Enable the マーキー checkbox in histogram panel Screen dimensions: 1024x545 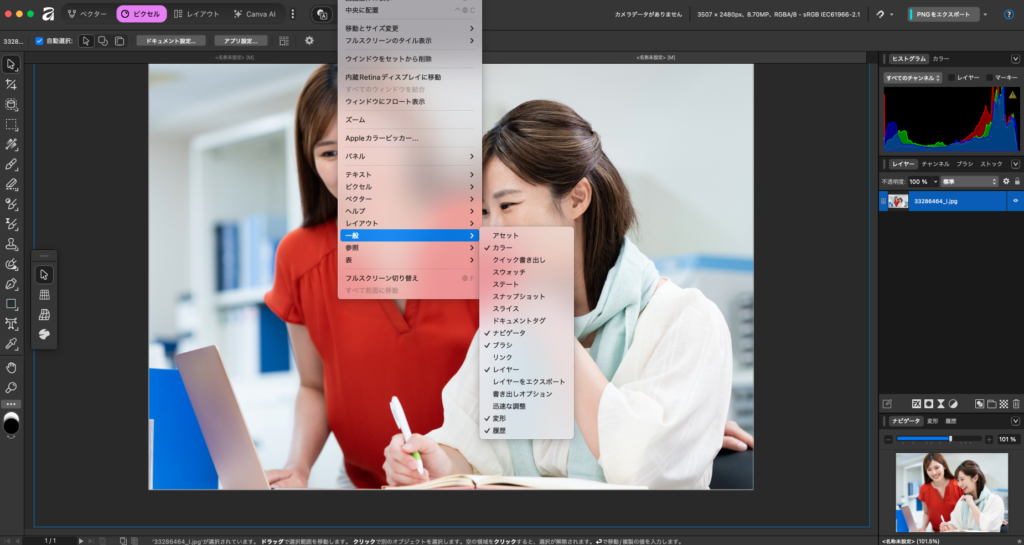[x=990, y=77]
